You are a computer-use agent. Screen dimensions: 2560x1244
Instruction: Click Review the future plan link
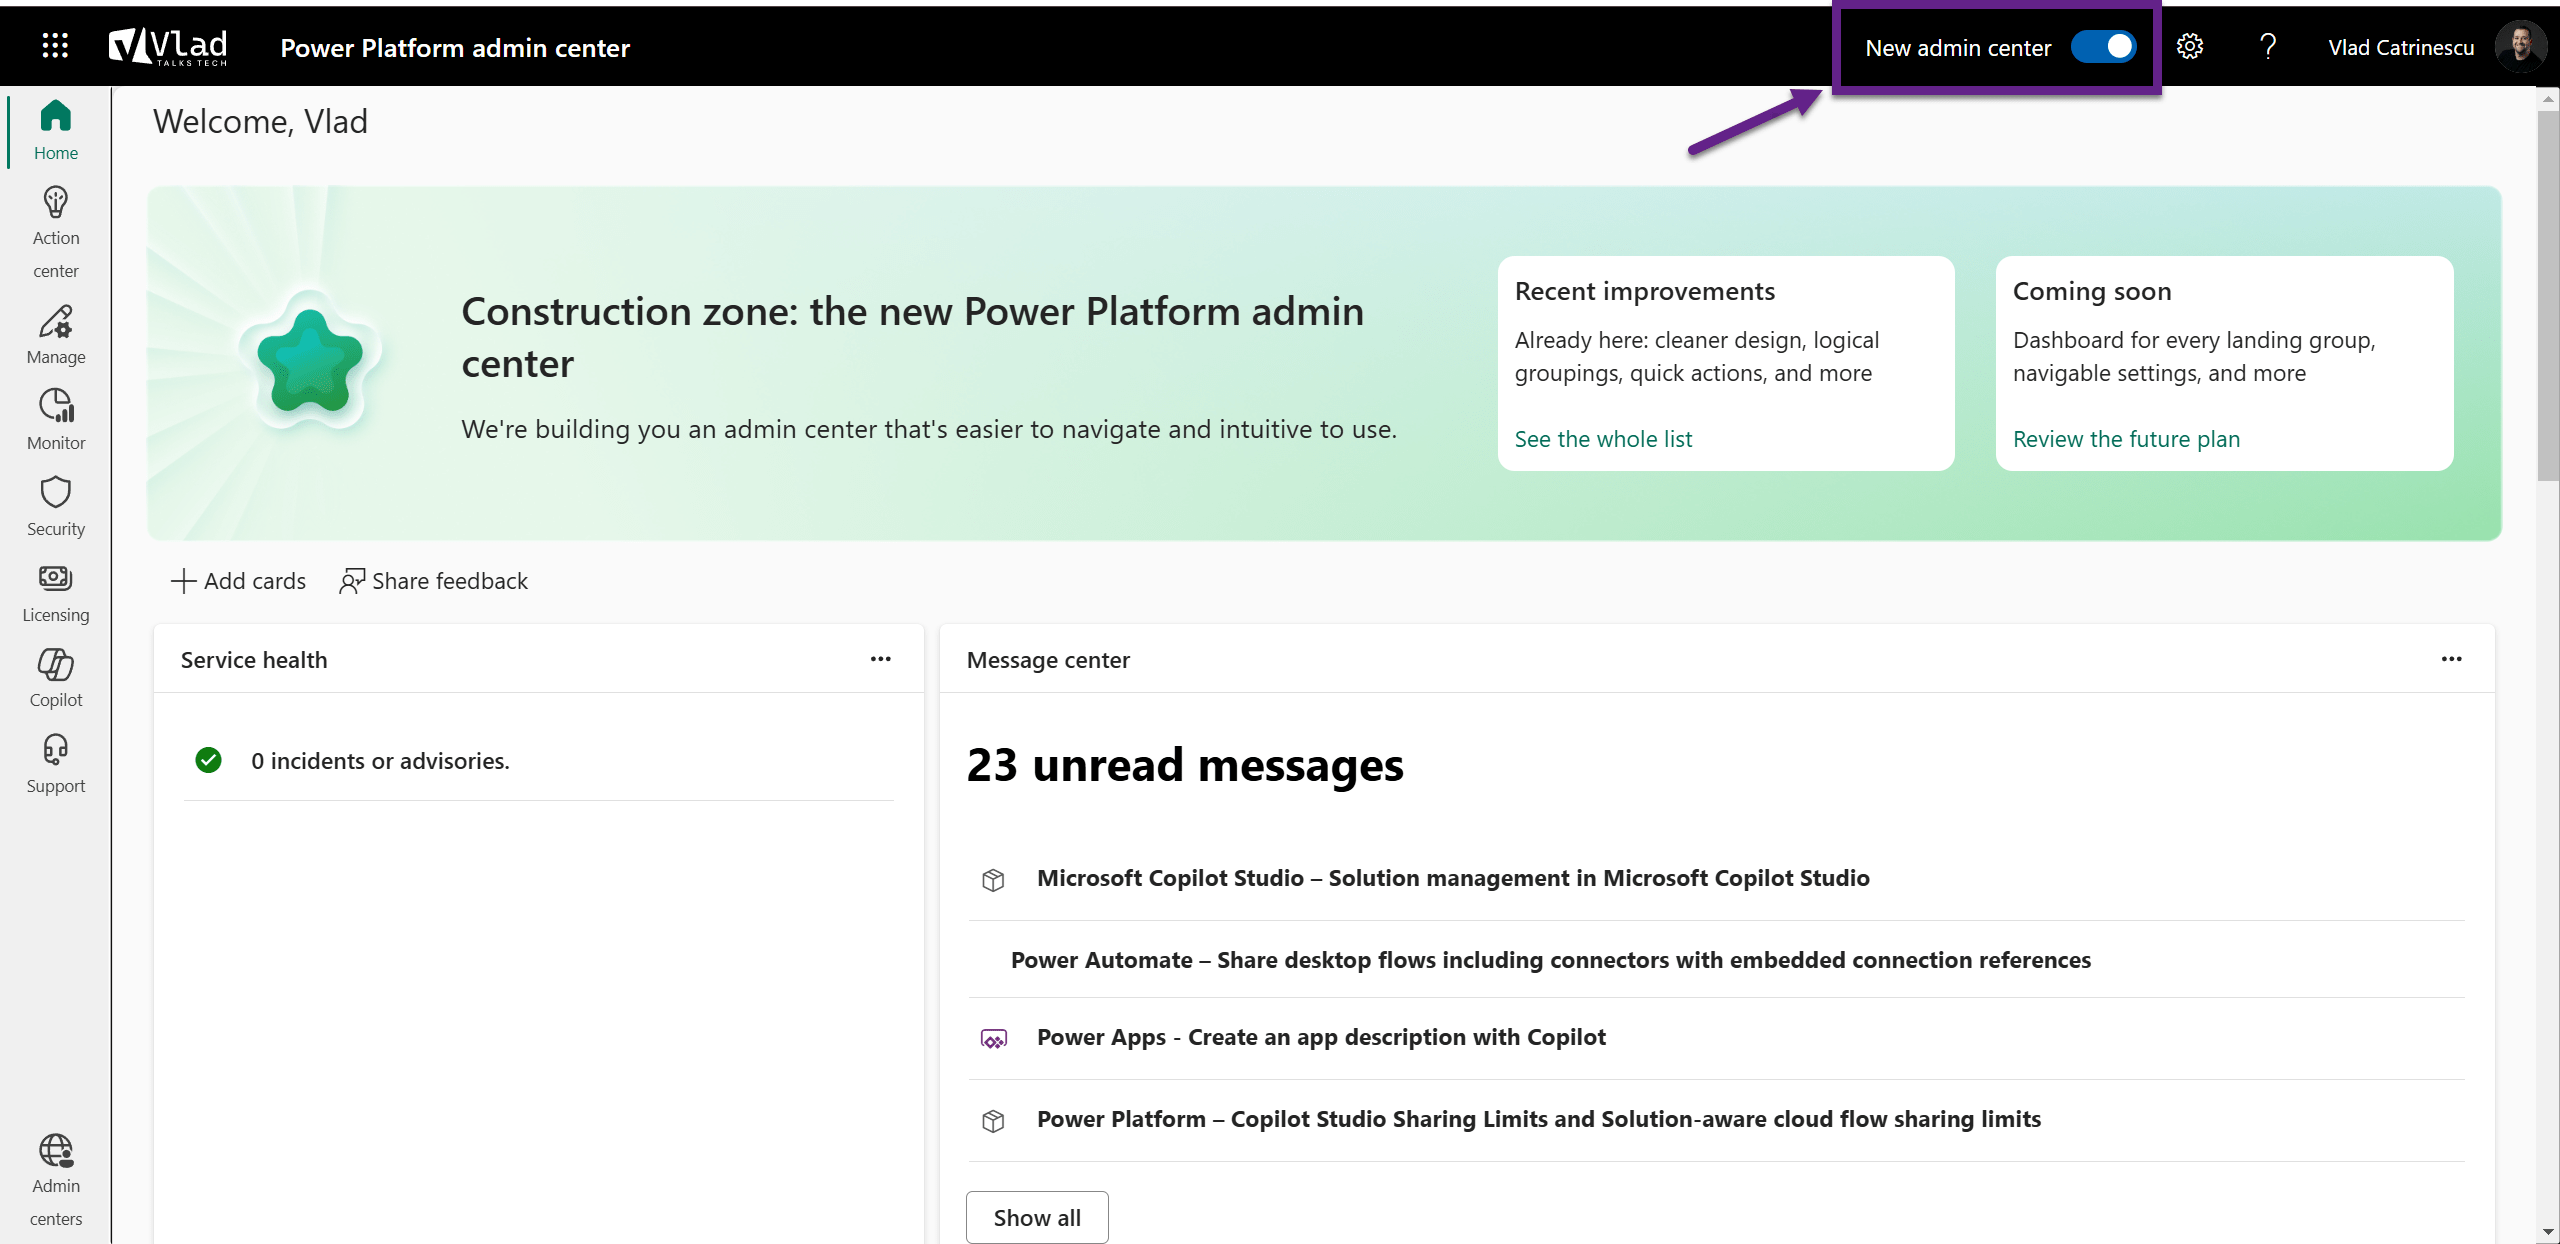(2125, 438)
